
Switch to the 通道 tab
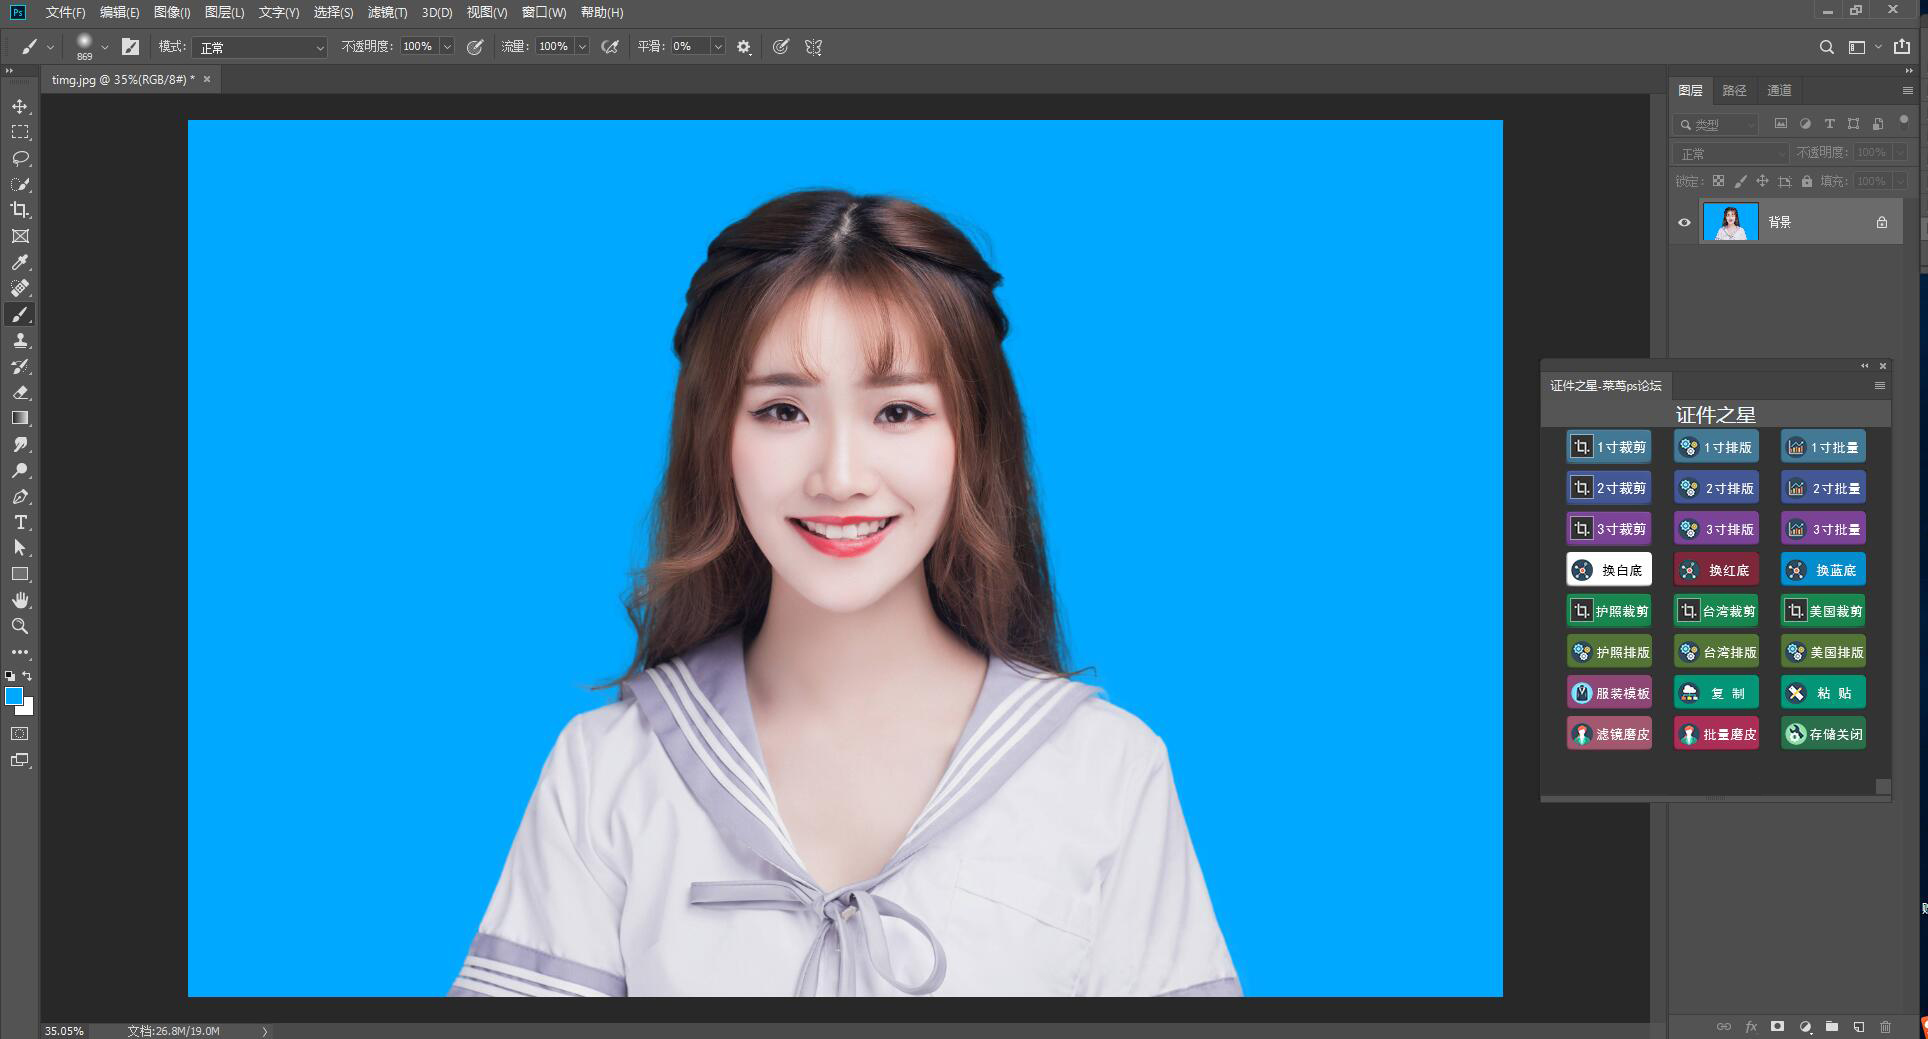click(x=1779, y=90)
